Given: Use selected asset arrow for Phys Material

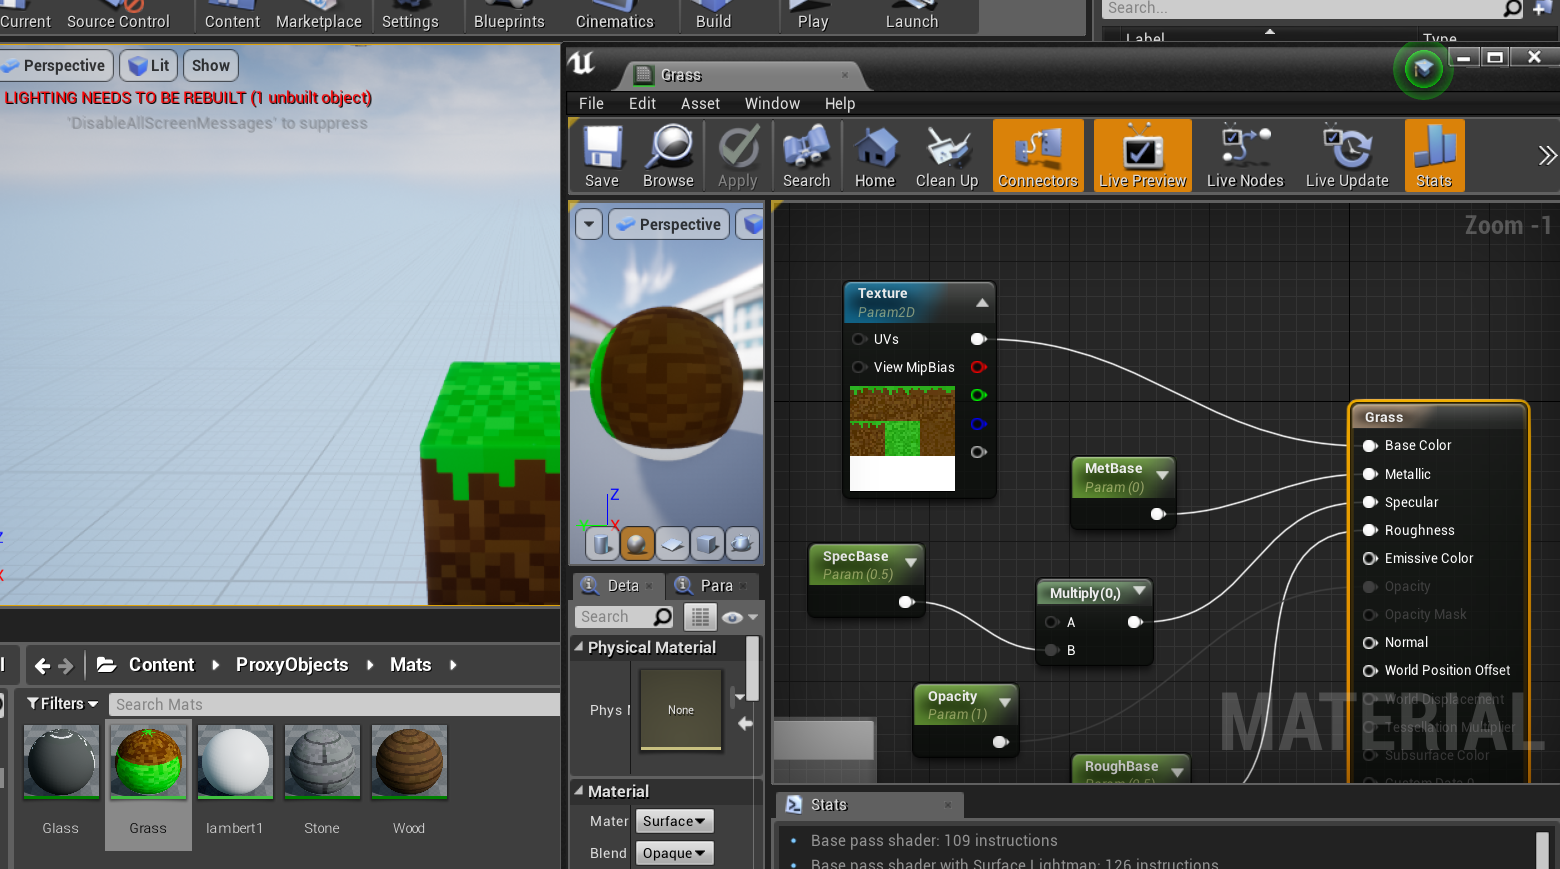Looking at the screenshot, I should click(x=745, y=723).
